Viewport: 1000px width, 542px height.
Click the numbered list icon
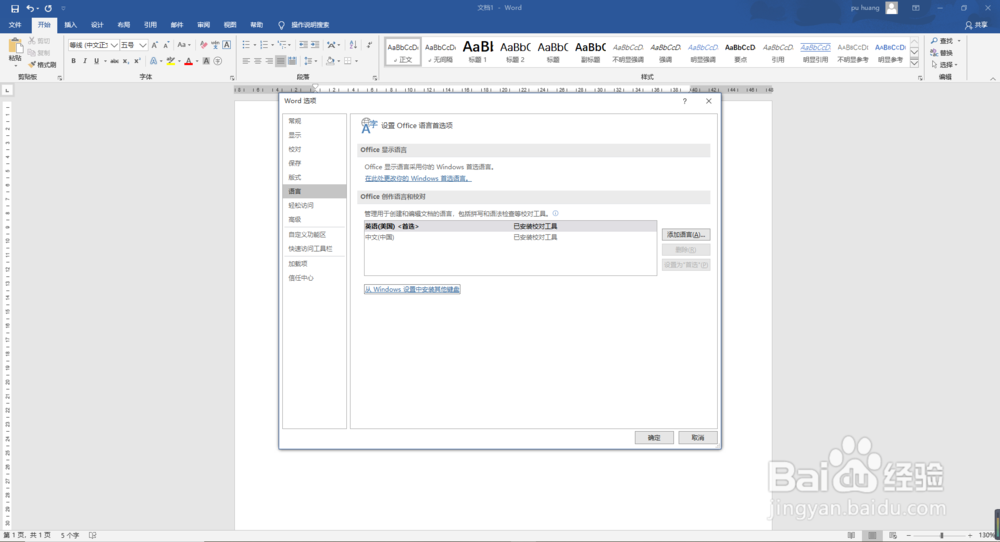click(x=263, y=45)
